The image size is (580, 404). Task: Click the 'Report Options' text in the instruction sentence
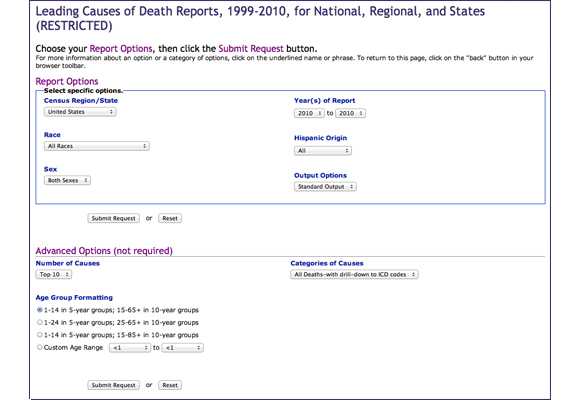click(121, 48)
